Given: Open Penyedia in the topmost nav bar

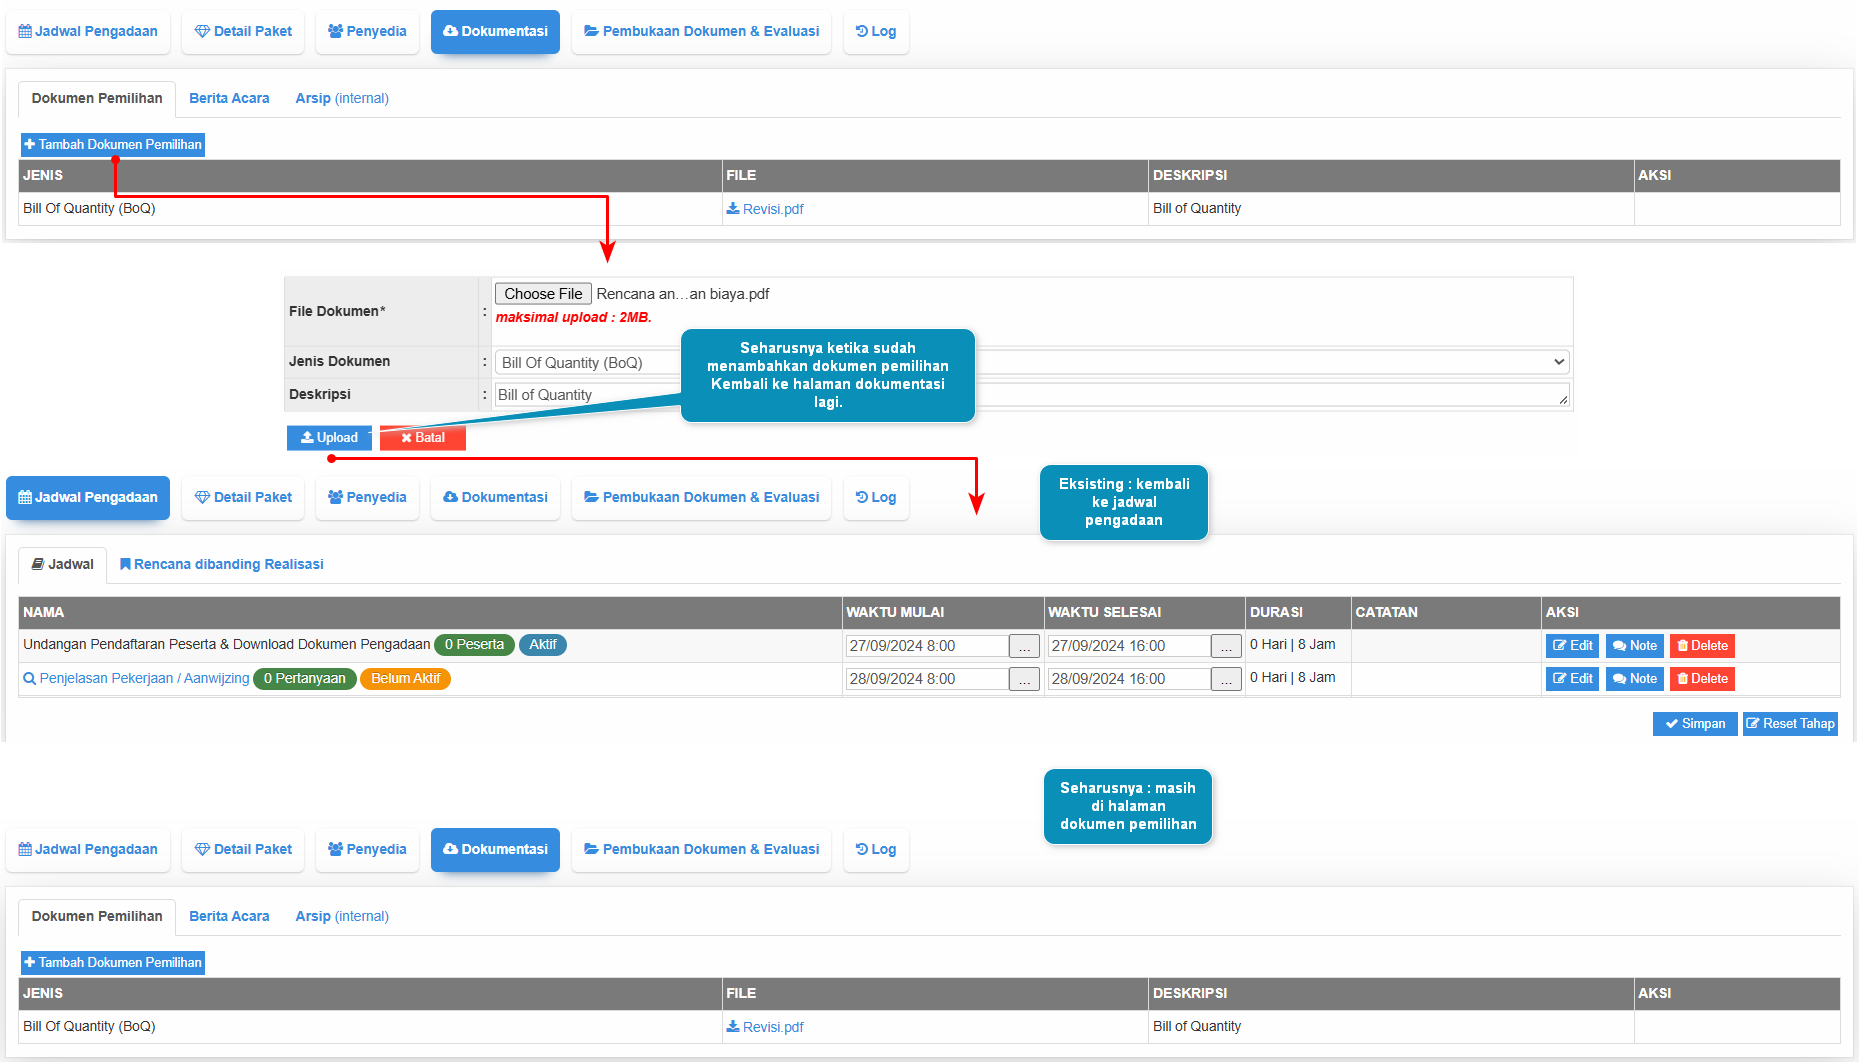Looking at the screenshot, I should coord(367,31).
